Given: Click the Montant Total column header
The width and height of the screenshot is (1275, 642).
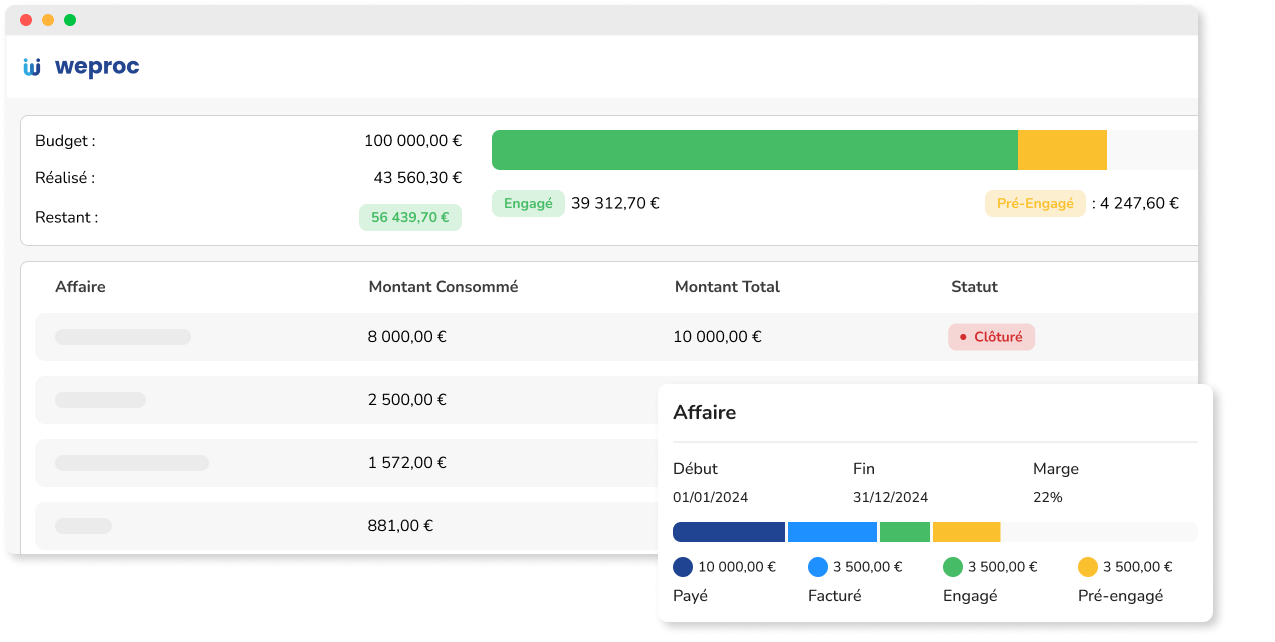Looking at the screenshot, I should click(x=727, y=287).
